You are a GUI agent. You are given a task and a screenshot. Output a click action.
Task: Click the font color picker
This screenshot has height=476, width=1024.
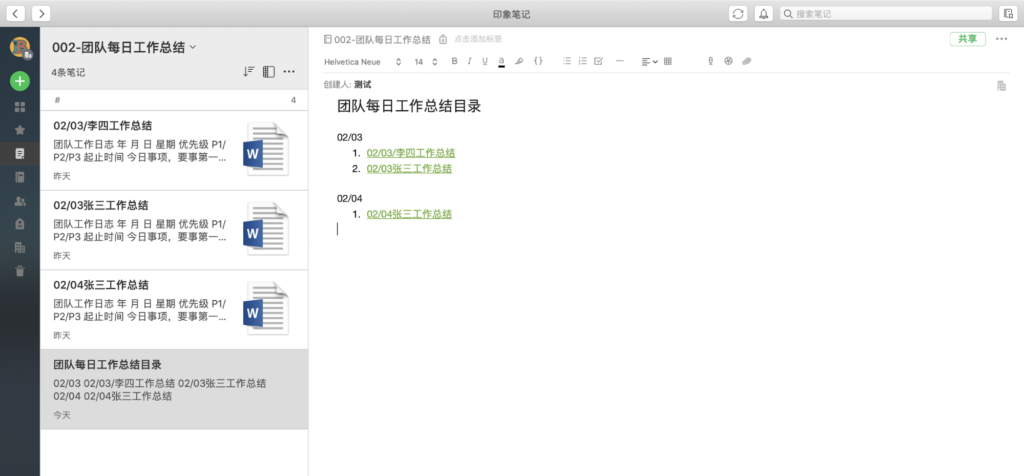501,61
